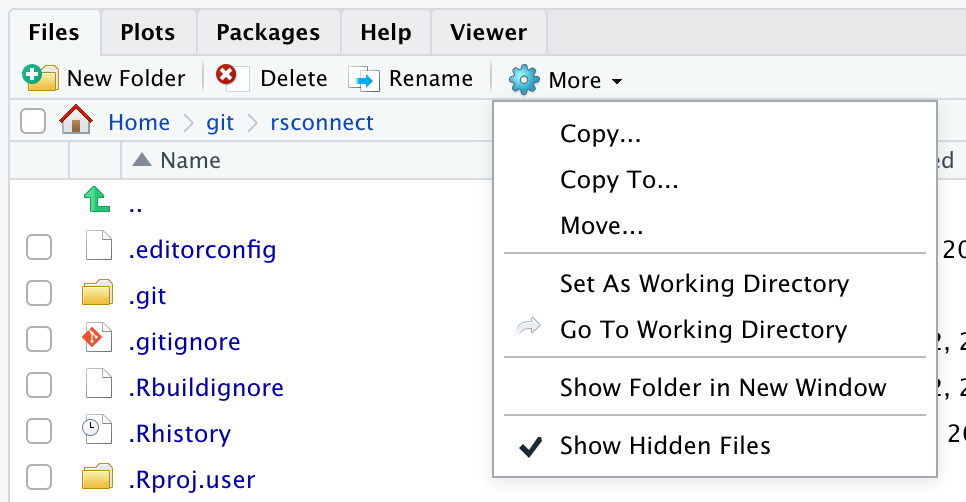The width and height of the screenshot is (966, 502).
Task: Collapse the More dropdown arrow
Action: point(617,81)
